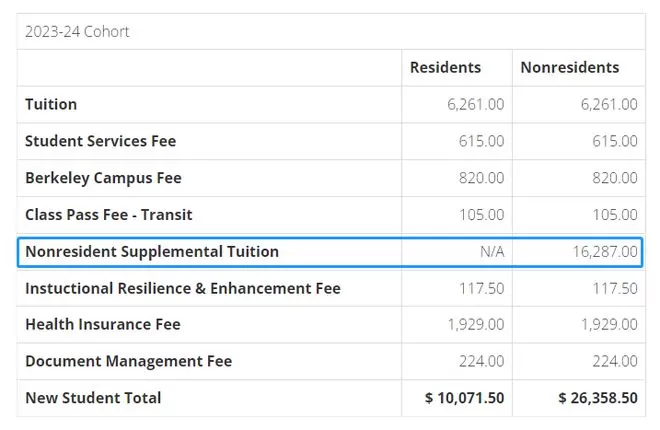Click the N/A cell under Residents

[x=492, y=252]
